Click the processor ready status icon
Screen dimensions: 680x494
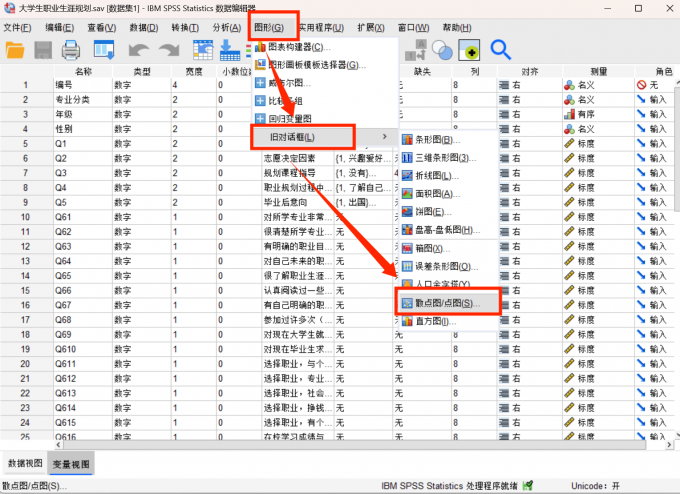point(528,485)
